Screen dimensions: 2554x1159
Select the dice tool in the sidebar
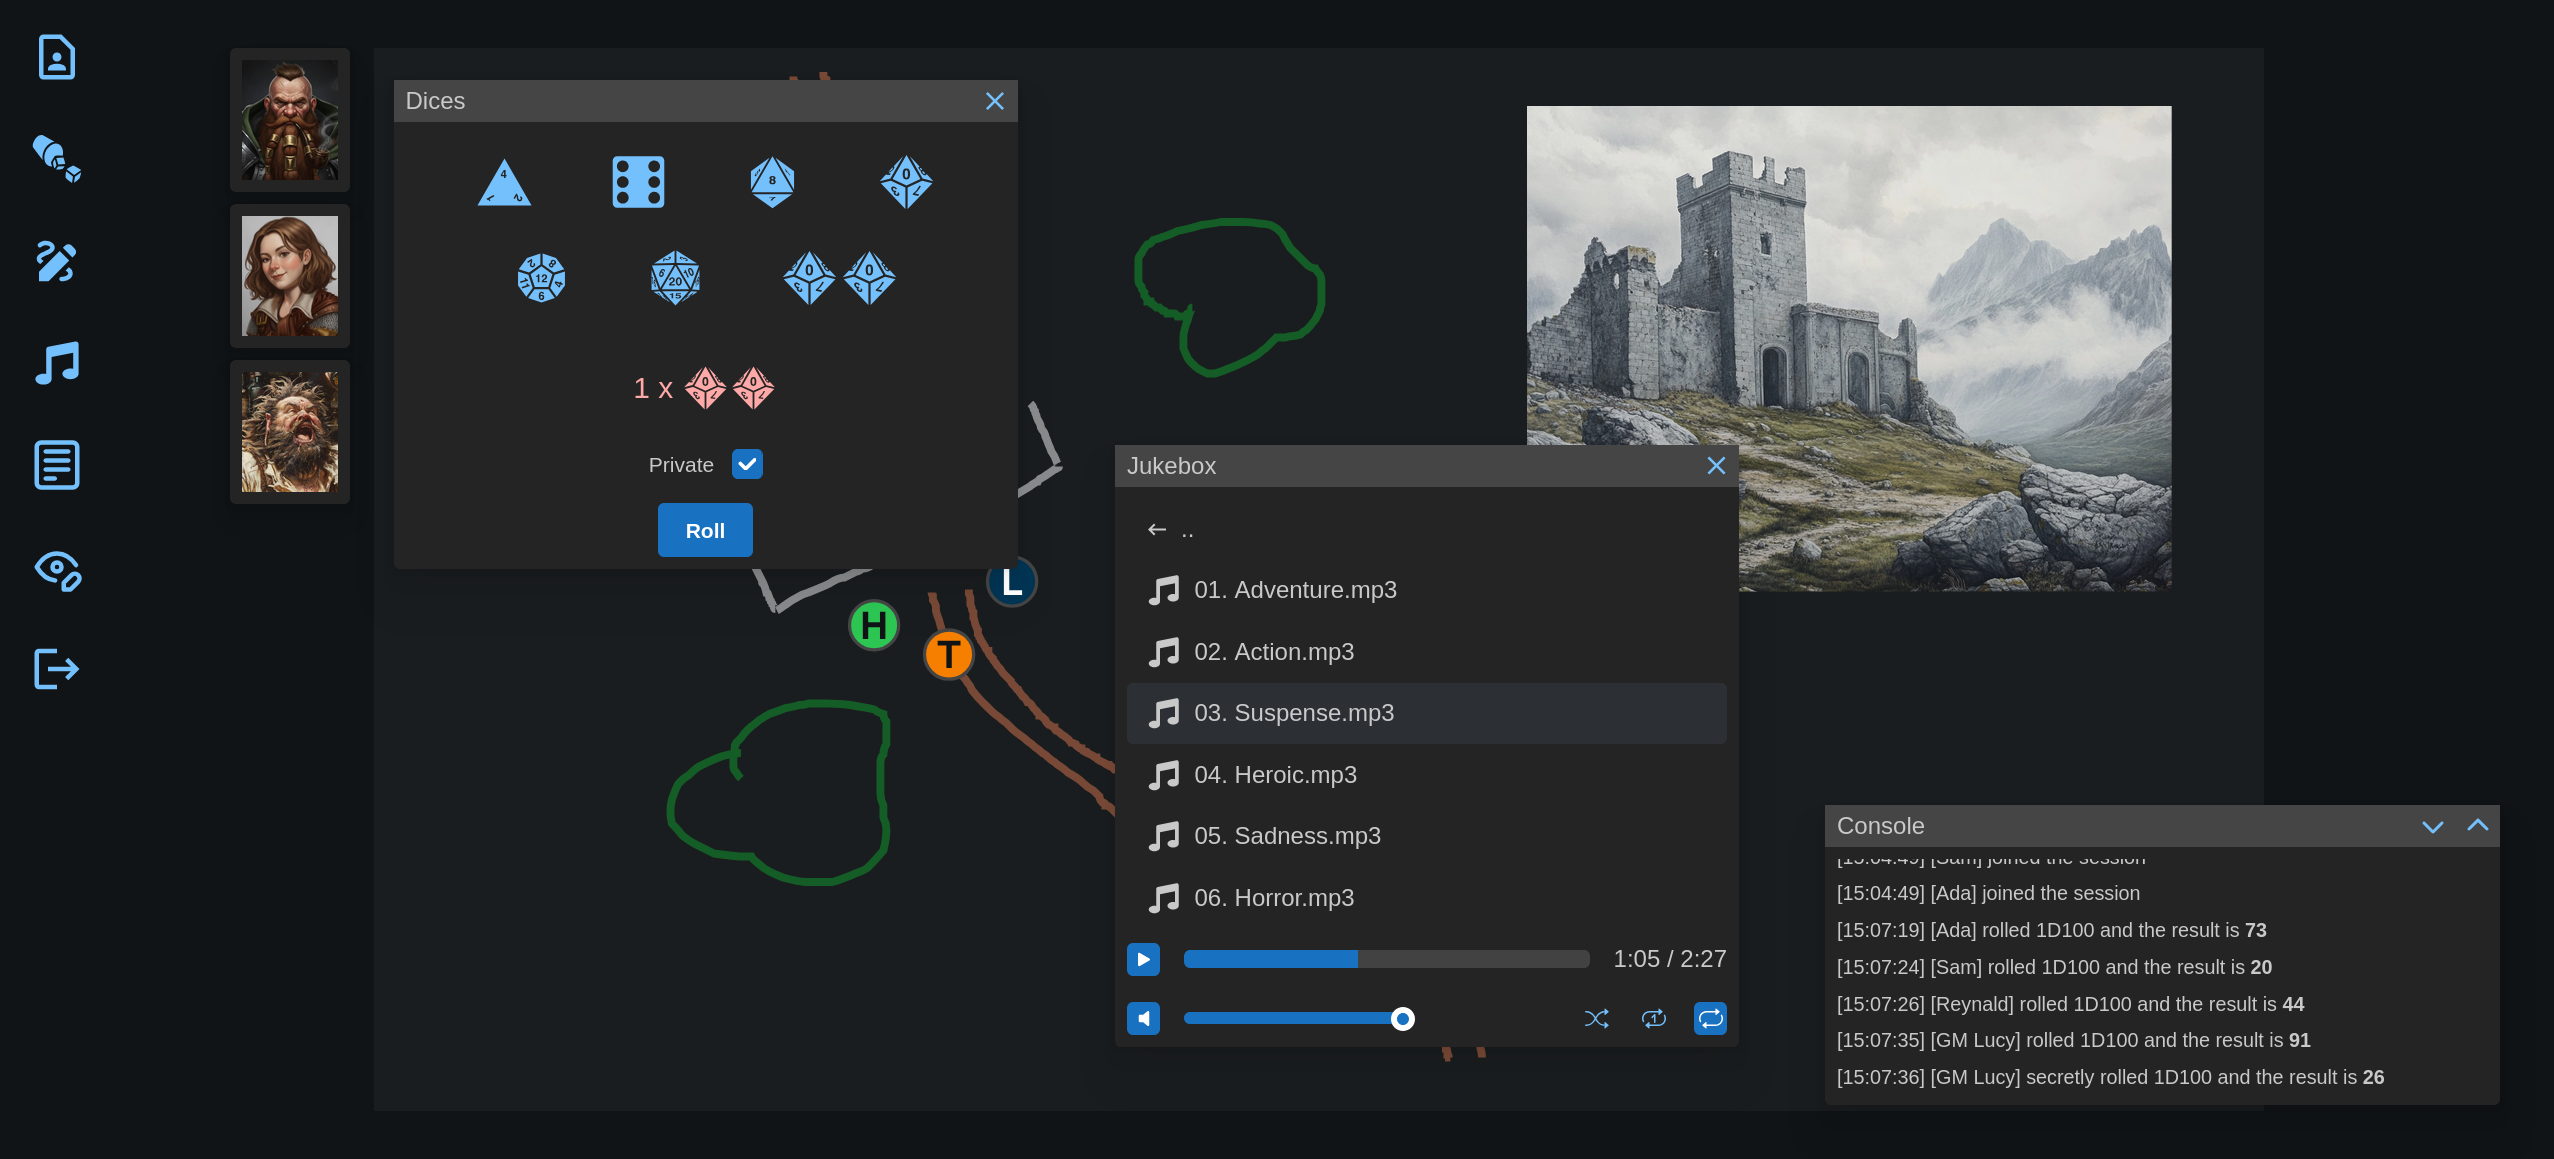tap(57, 160)
